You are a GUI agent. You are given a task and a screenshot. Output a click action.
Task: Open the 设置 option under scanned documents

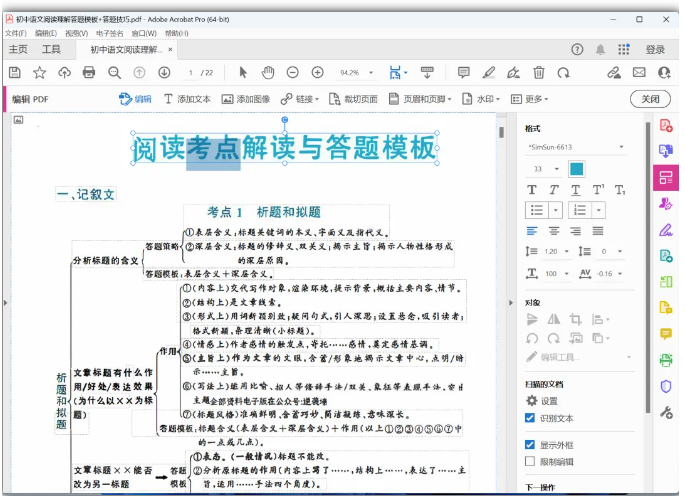(542, 401)
